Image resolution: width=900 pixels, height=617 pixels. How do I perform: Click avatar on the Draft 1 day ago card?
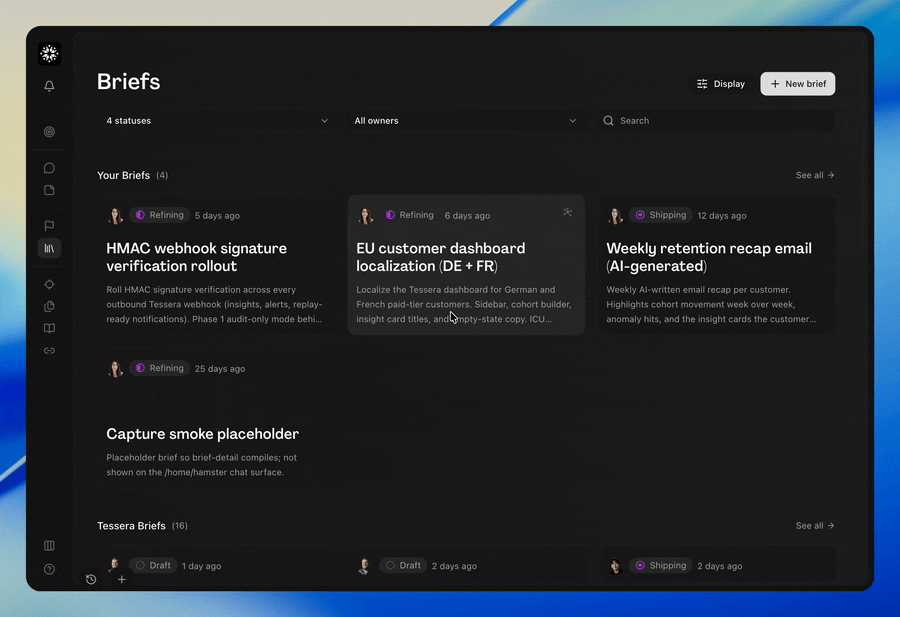click(x=115, y=565)
